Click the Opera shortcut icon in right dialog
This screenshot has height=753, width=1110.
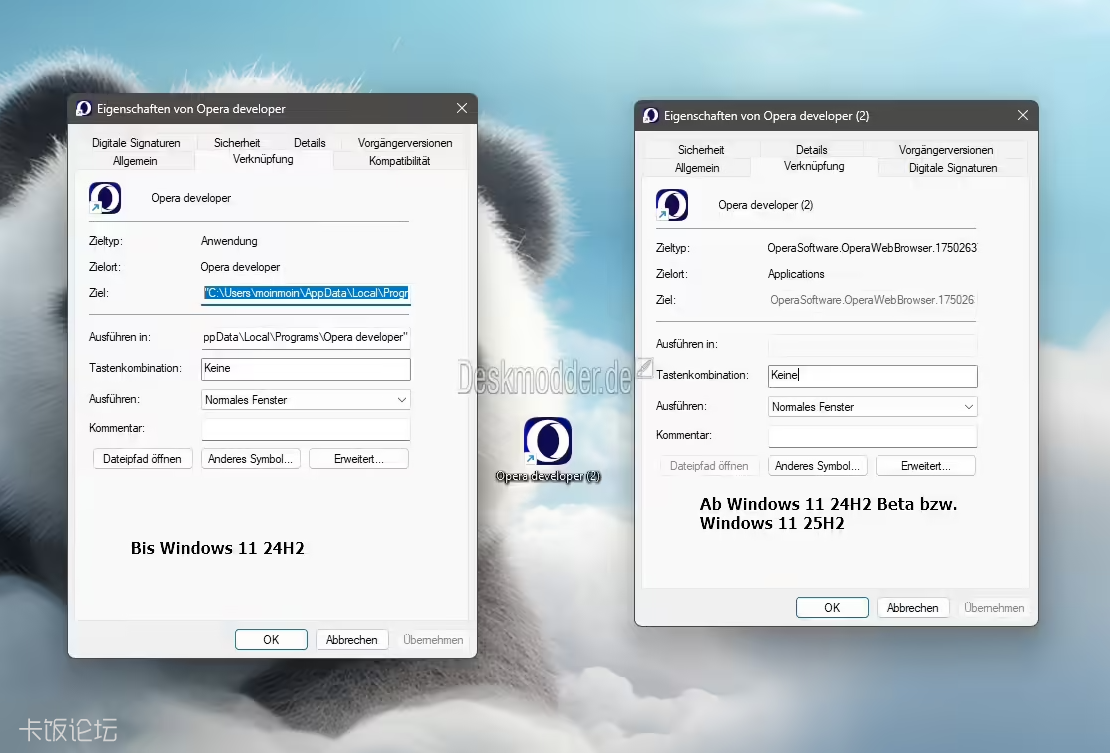point(672,205)
